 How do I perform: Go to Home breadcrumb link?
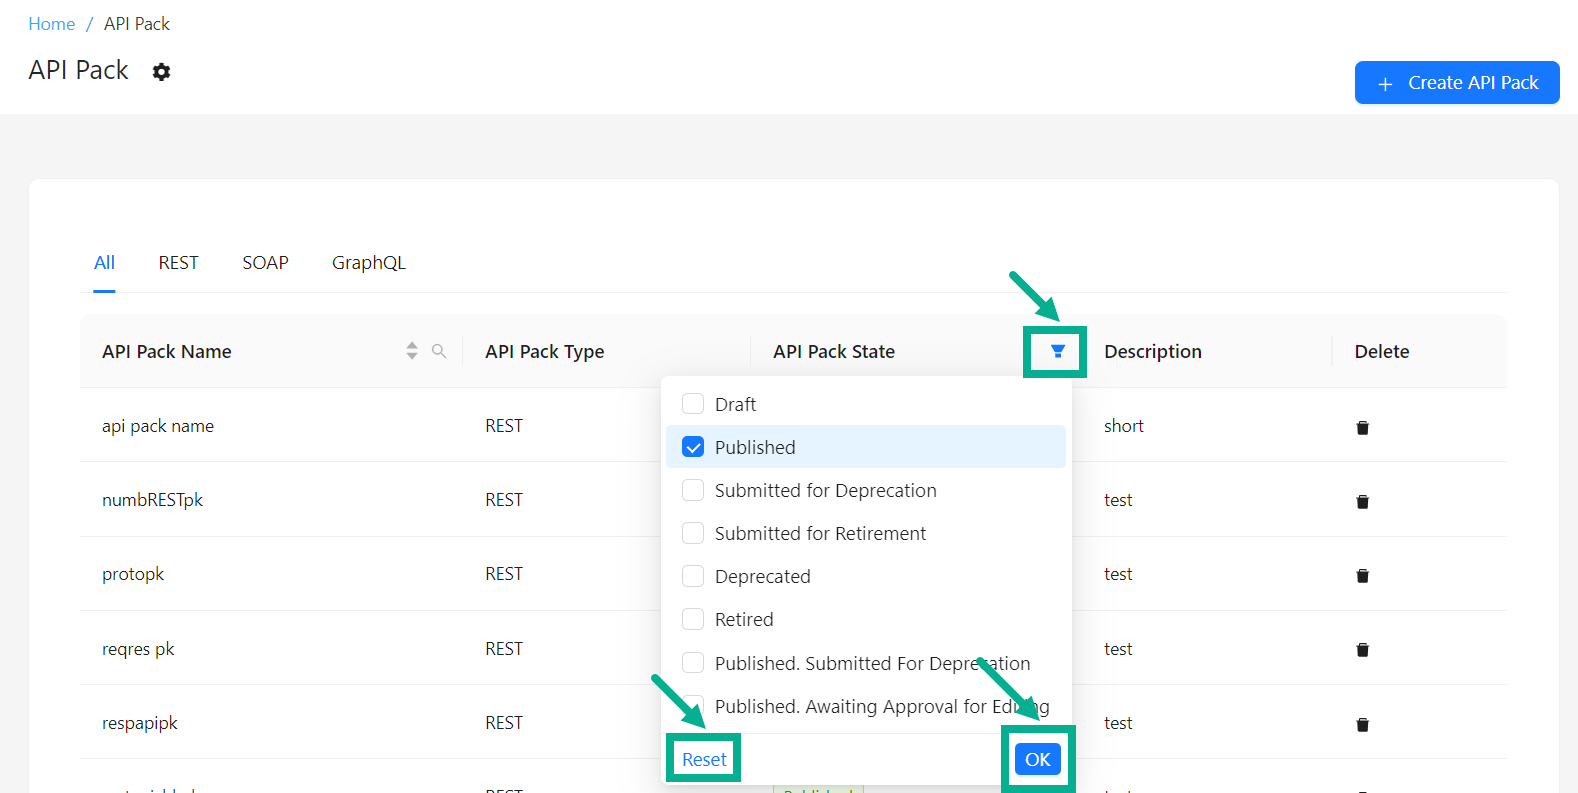click(51, 24)
